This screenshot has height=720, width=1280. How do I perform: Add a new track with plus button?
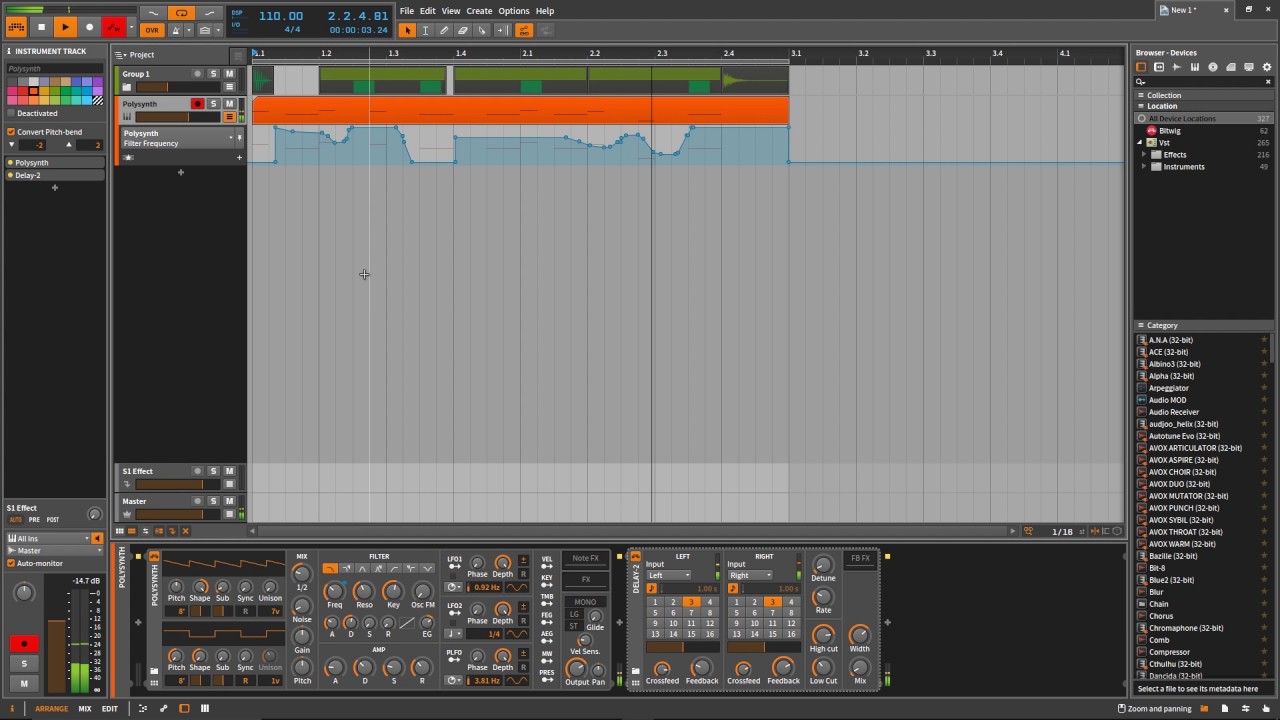[x=181, y=173]
